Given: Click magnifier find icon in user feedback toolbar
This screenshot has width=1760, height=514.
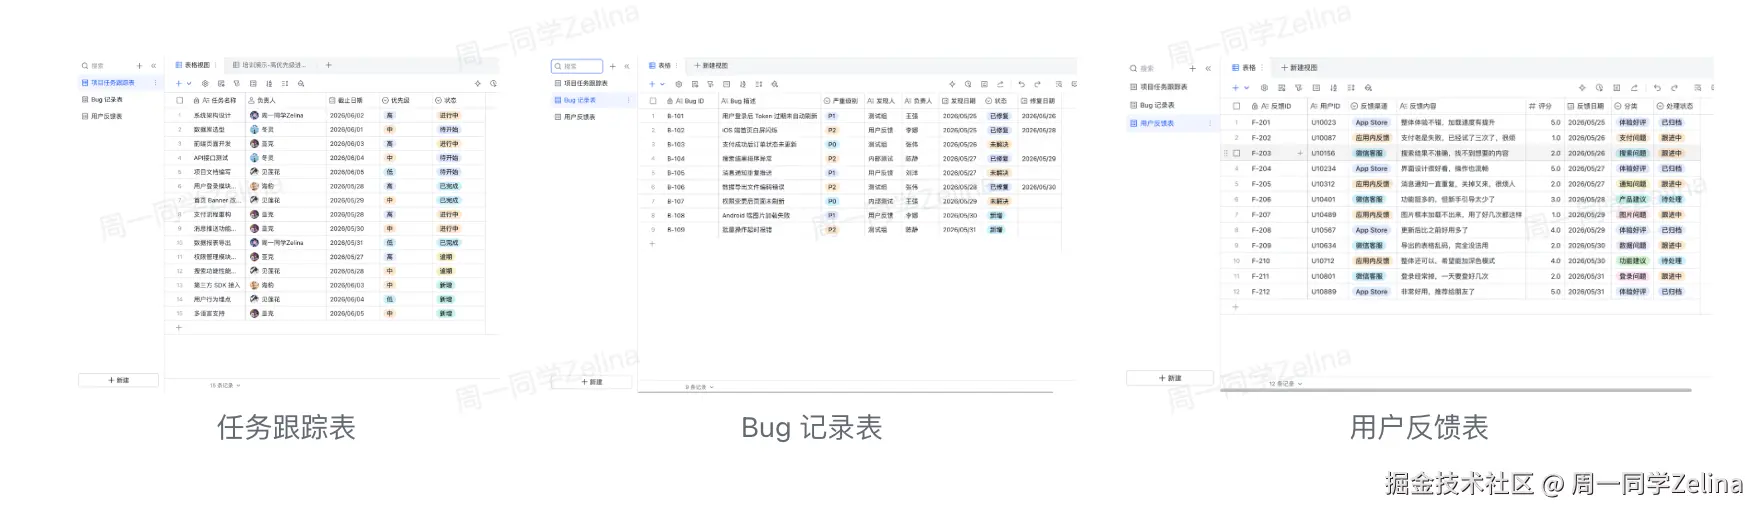Looking at the screenshot, I should pyautogui.click(x=1368, y=88).
